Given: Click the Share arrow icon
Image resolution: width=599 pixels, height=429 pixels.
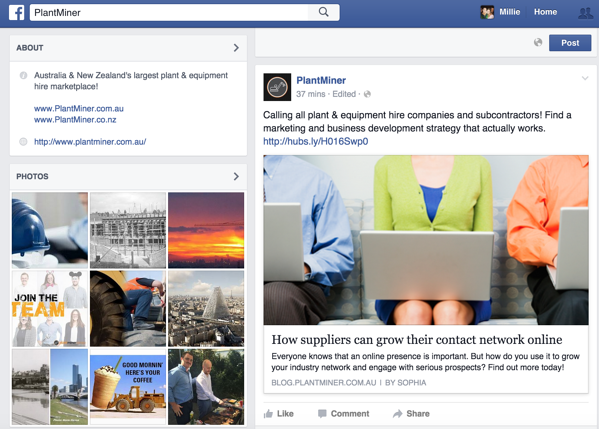Looking at the screenshot, I should (398, 413).
